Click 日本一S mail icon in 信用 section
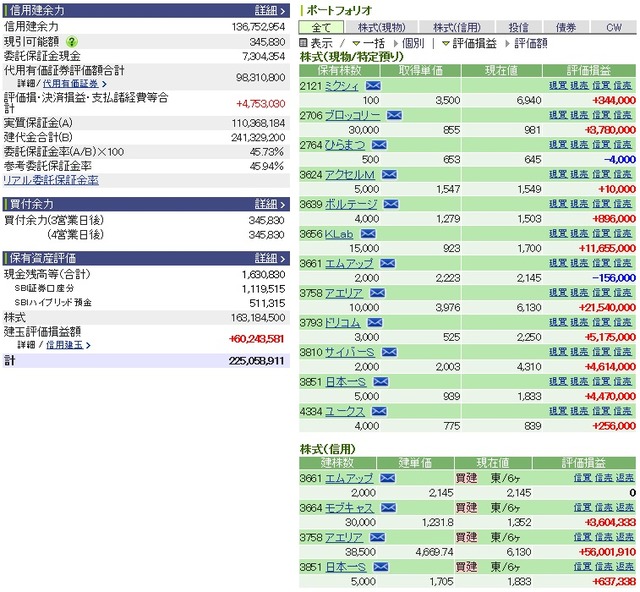 pyautogui.click(x=381, y=567)
